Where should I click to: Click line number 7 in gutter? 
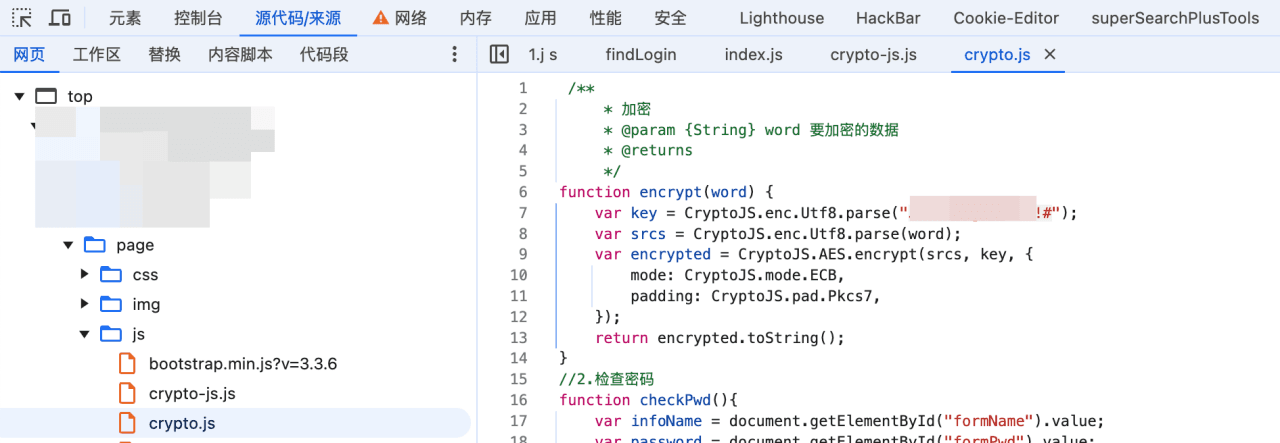pos(522,213)
